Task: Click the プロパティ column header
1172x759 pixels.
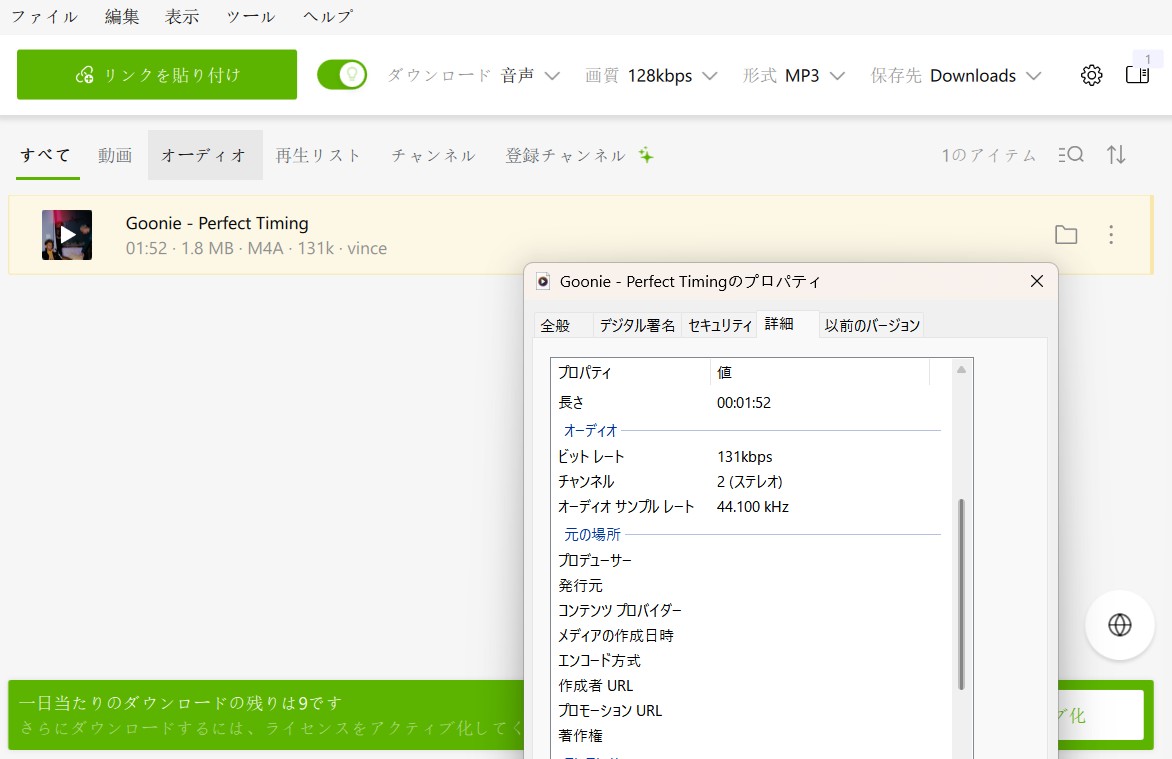Action: (630, 372)
